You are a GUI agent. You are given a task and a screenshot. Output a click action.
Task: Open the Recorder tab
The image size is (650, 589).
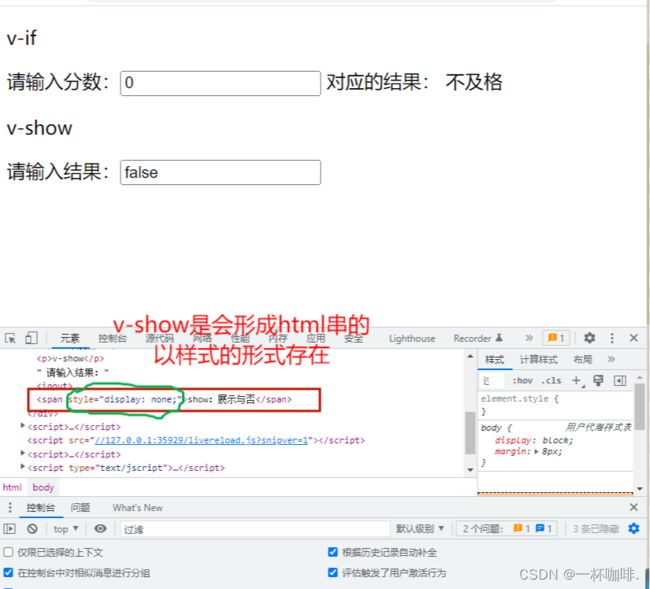point(478,338)
